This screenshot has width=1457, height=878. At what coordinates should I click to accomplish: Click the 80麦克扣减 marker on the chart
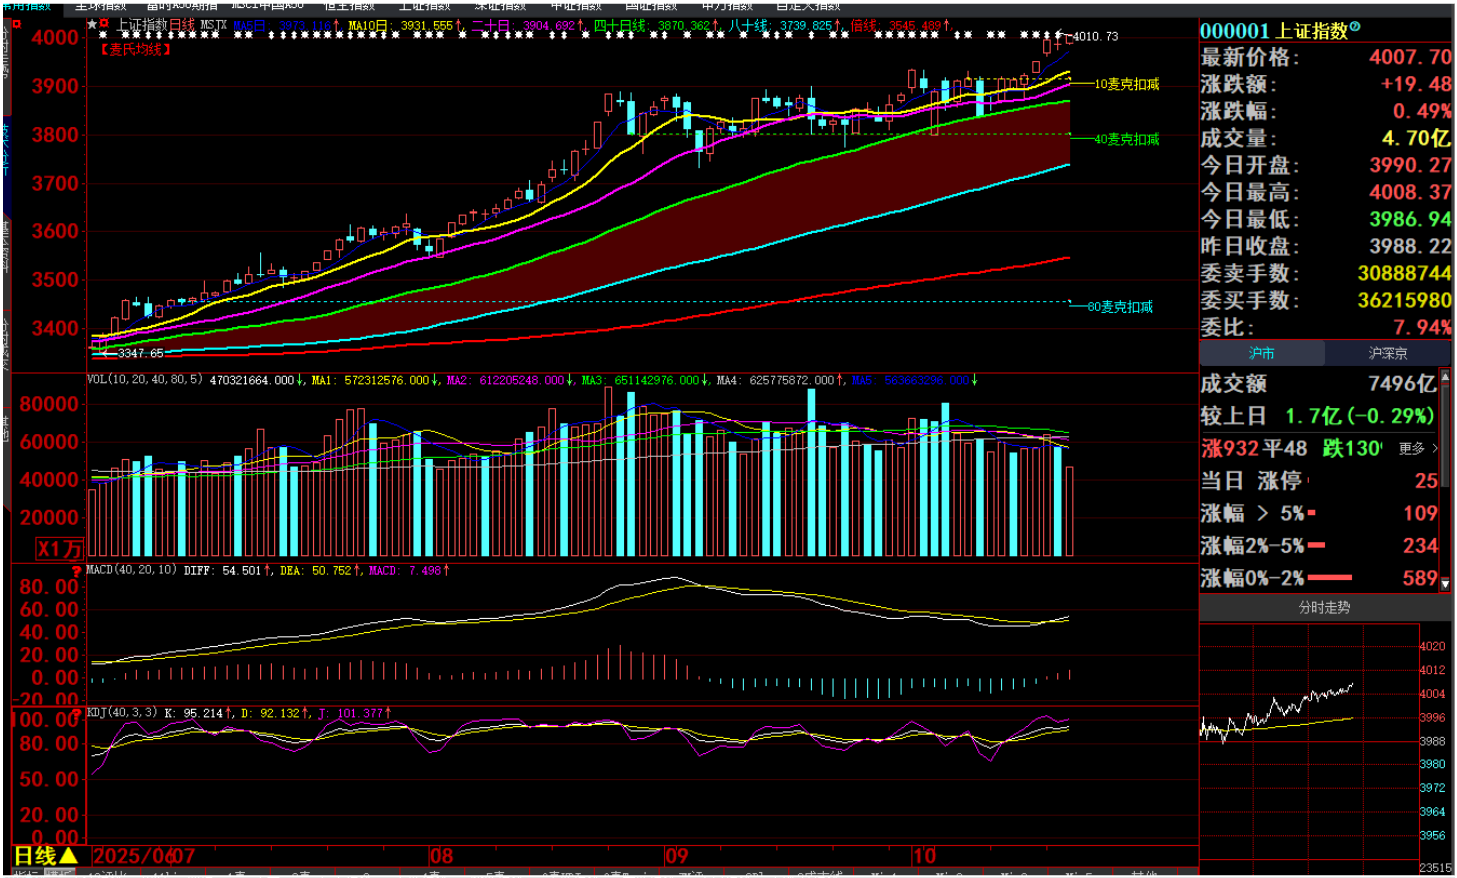pyautogui.click(x=1120, y=307)
